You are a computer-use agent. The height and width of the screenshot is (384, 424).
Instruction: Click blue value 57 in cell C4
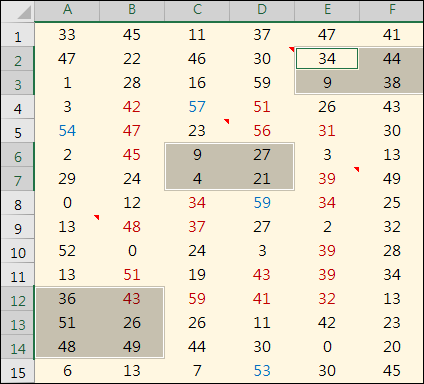(x=197, y=107)
